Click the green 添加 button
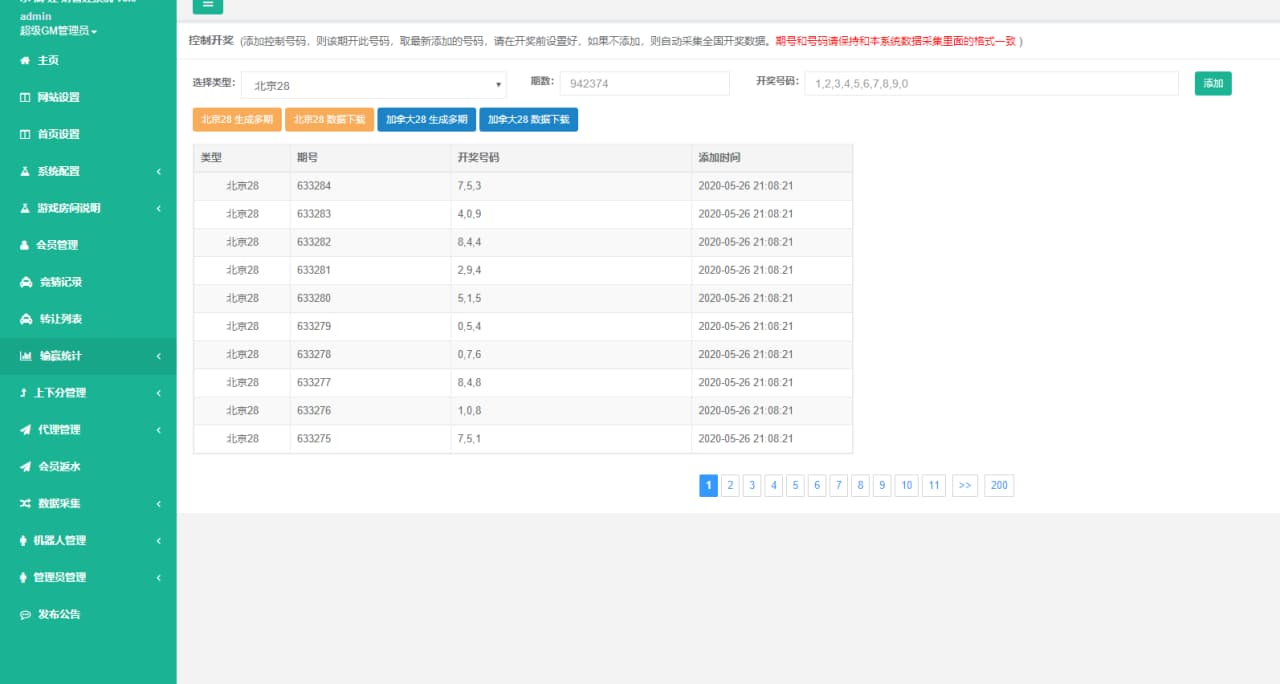1280x684 pixels. click(x=1212, y=84)
